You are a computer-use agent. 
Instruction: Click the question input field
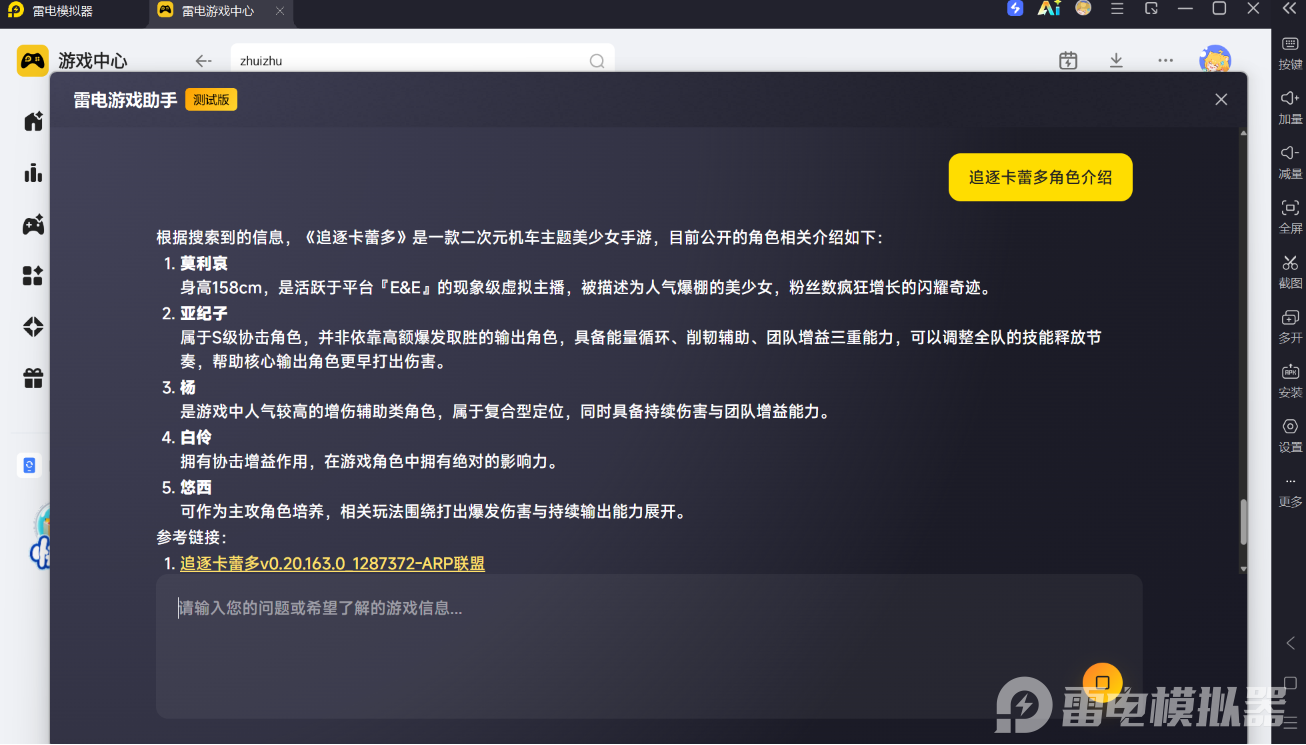649,646
